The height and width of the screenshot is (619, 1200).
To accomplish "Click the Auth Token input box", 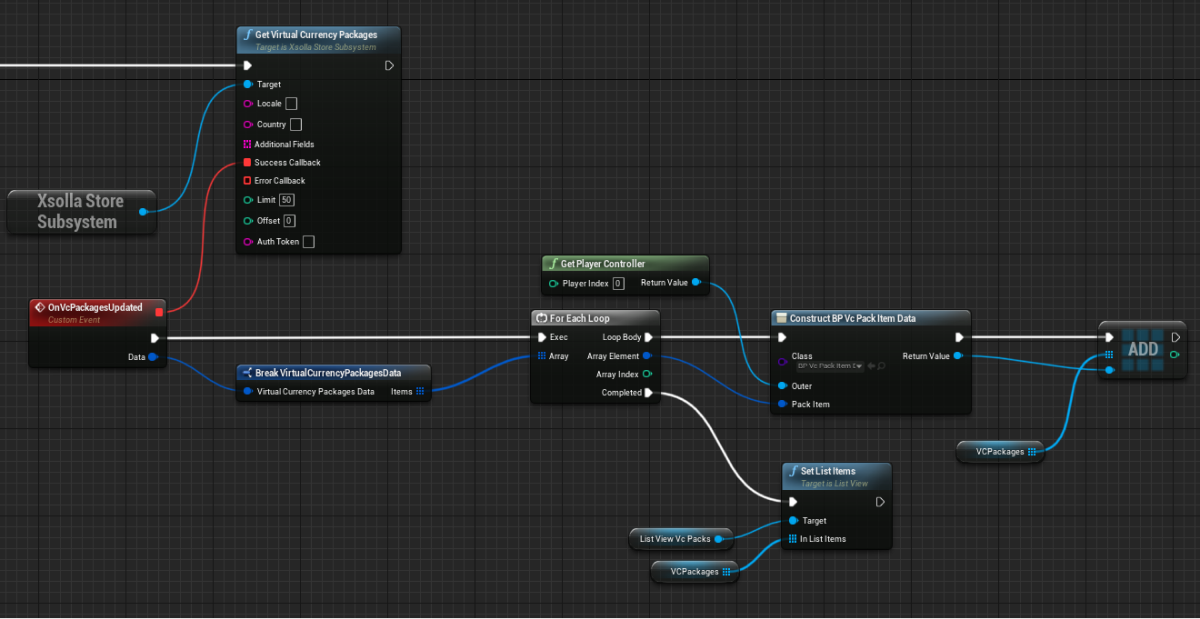I will [x=308, y=241].
